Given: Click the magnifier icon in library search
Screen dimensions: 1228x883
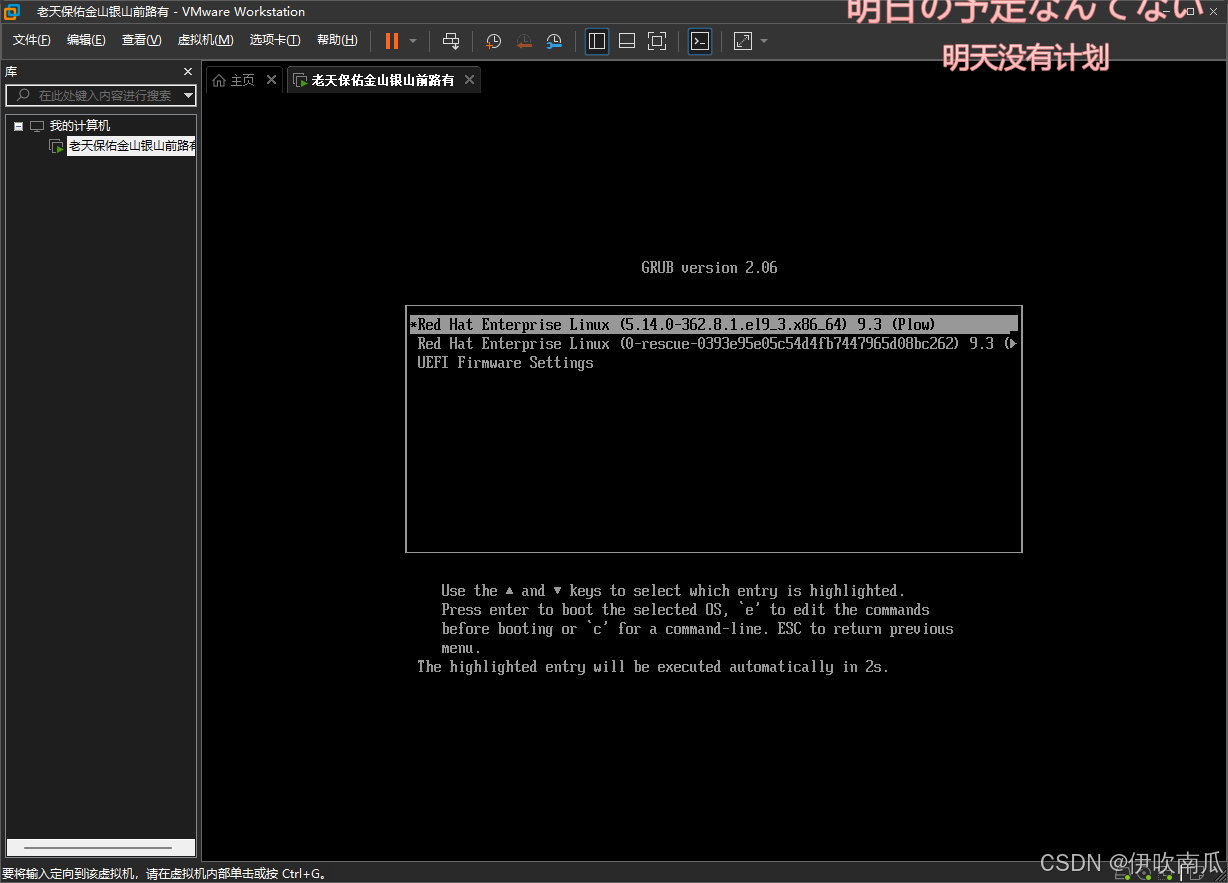Looking at the screenshot, I should tap(24, 95).
